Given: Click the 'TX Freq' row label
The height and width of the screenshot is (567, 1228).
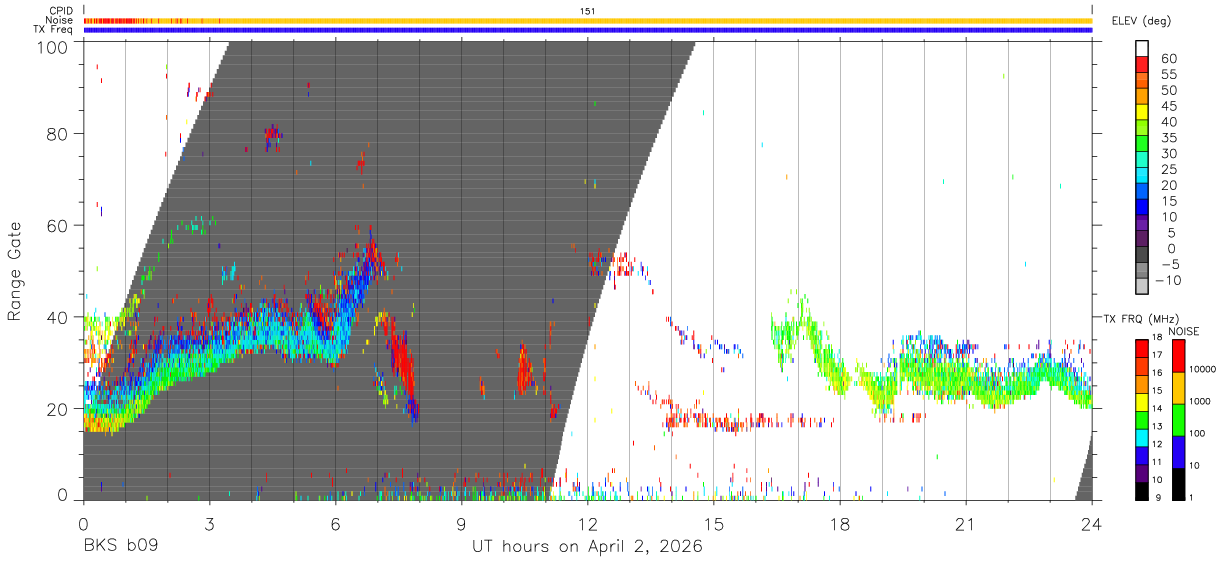Looking at the screenshot, I should click(54, 30).
